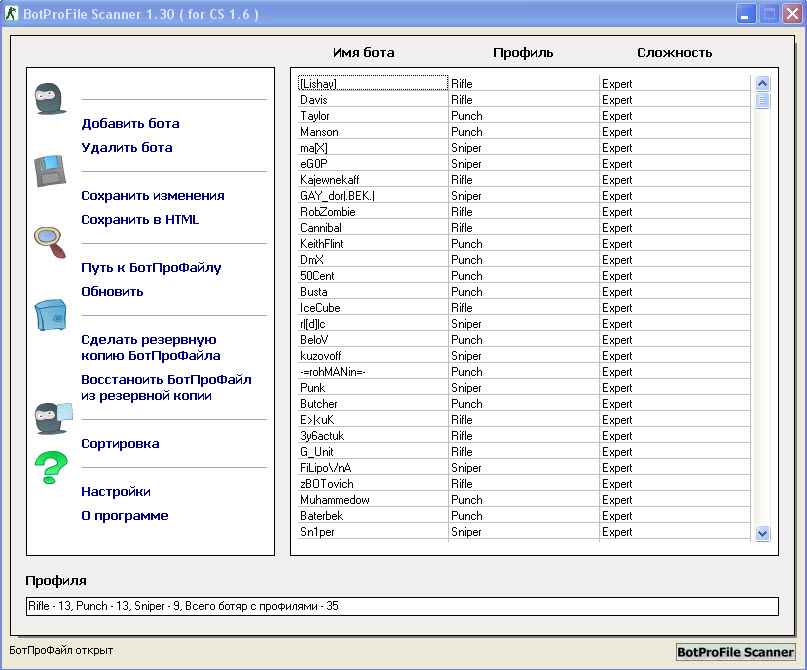Click the blue safe backup icon

coord(50,315)
